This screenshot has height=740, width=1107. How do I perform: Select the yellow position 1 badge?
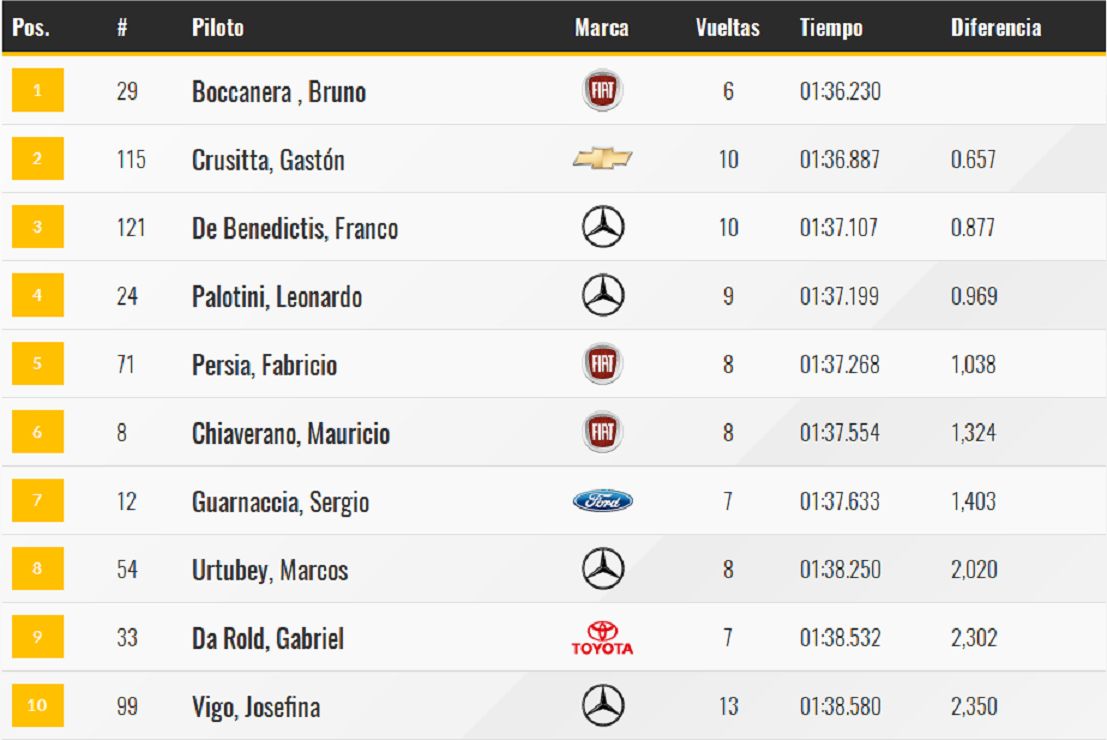(37, 90)
